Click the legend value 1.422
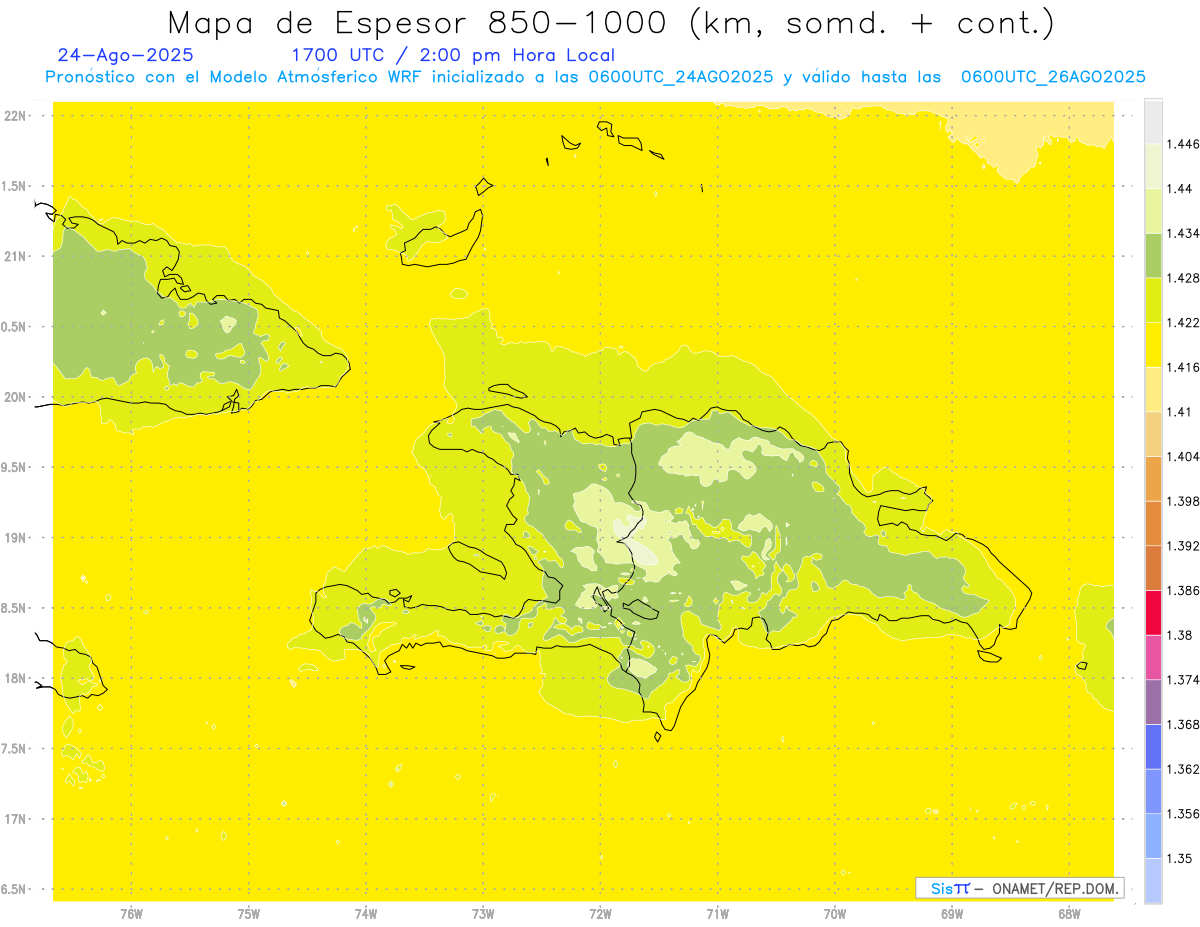 (x=1183, y=322)
